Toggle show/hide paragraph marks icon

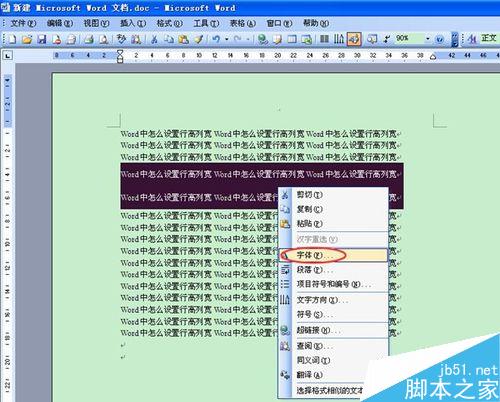[x=386, y=39]
